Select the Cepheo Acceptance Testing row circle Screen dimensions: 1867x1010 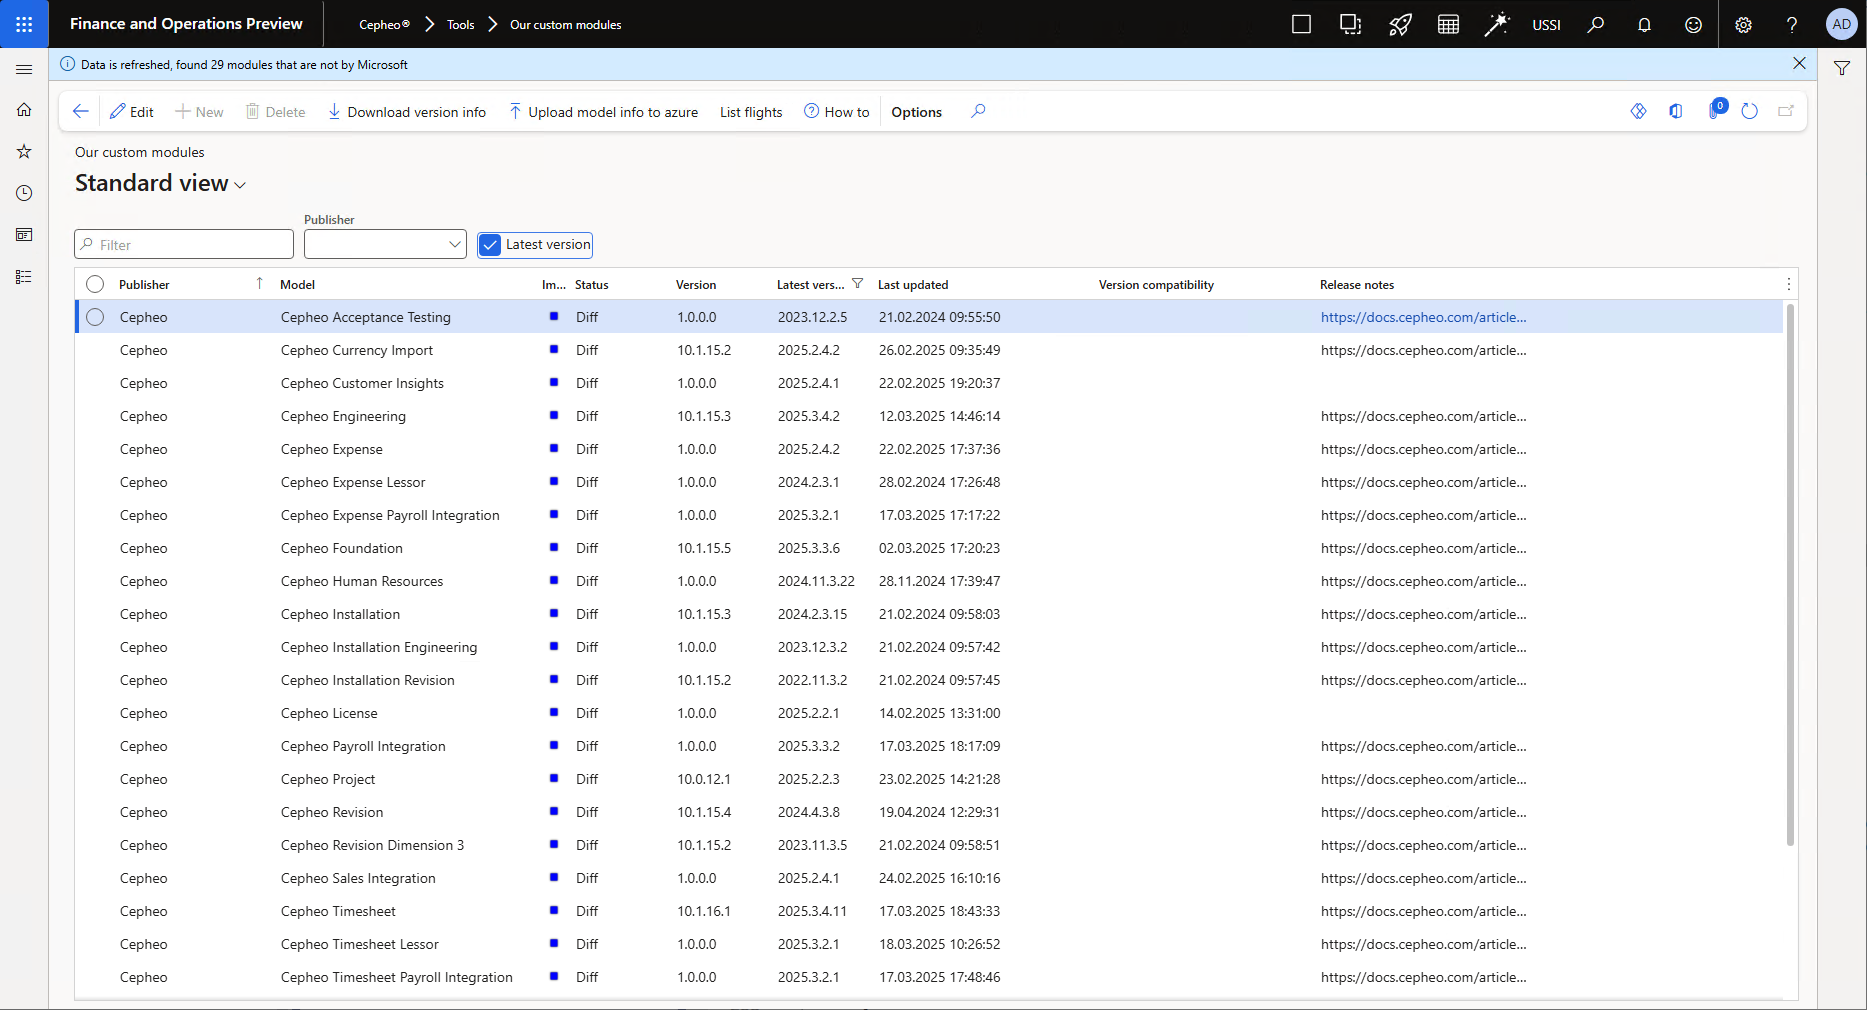(95, 317)
